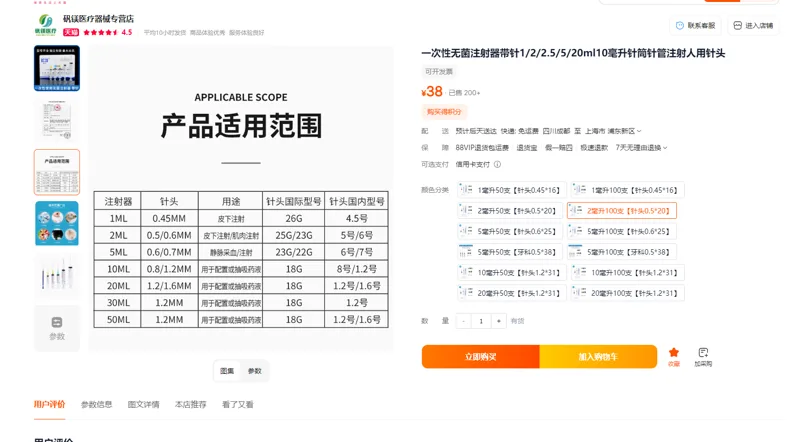Select option 20毫升50支【针头1.2*31】
Viewport: 800px width, 442px height.
click(x=512, y=293)
